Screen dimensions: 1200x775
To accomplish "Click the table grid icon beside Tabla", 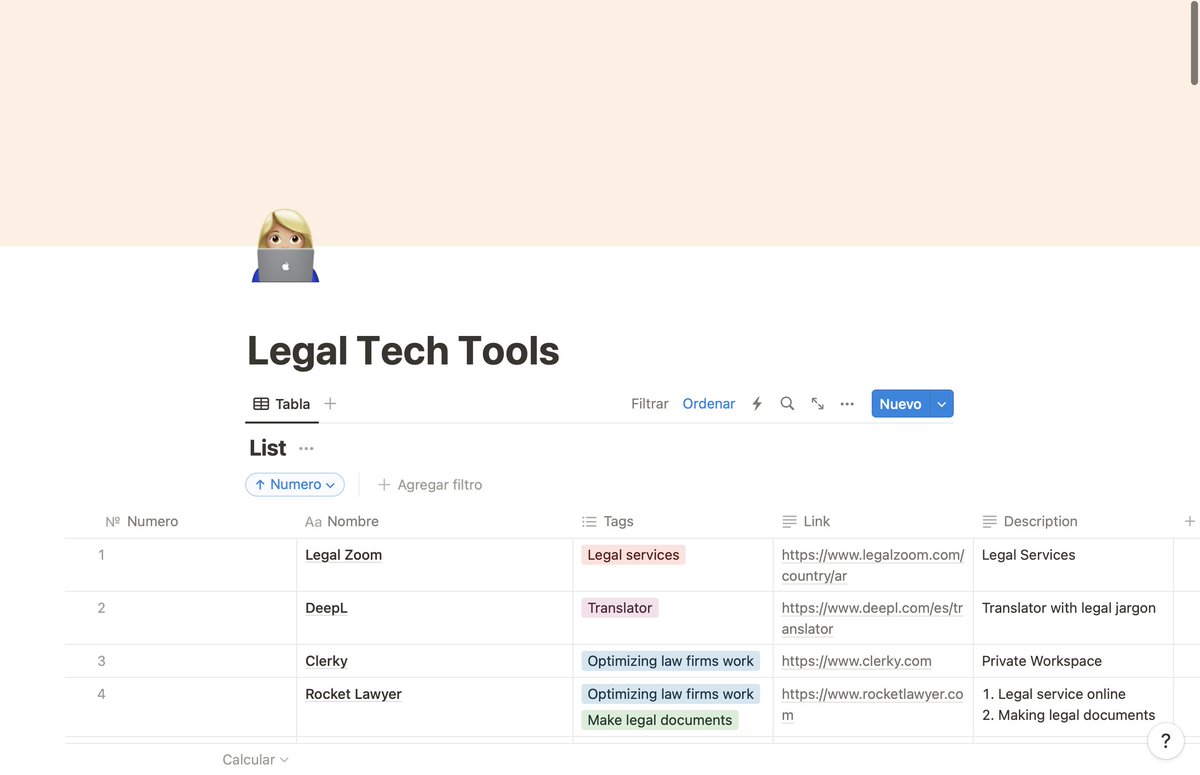I will point(260,403).
